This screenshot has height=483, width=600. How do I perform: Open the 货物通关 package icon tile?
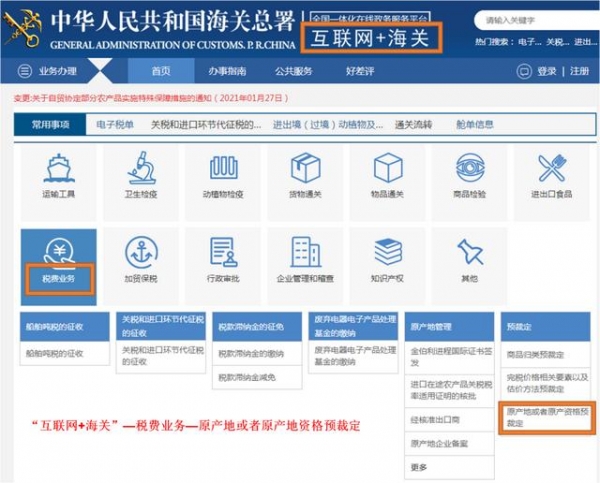pos(305,170)
